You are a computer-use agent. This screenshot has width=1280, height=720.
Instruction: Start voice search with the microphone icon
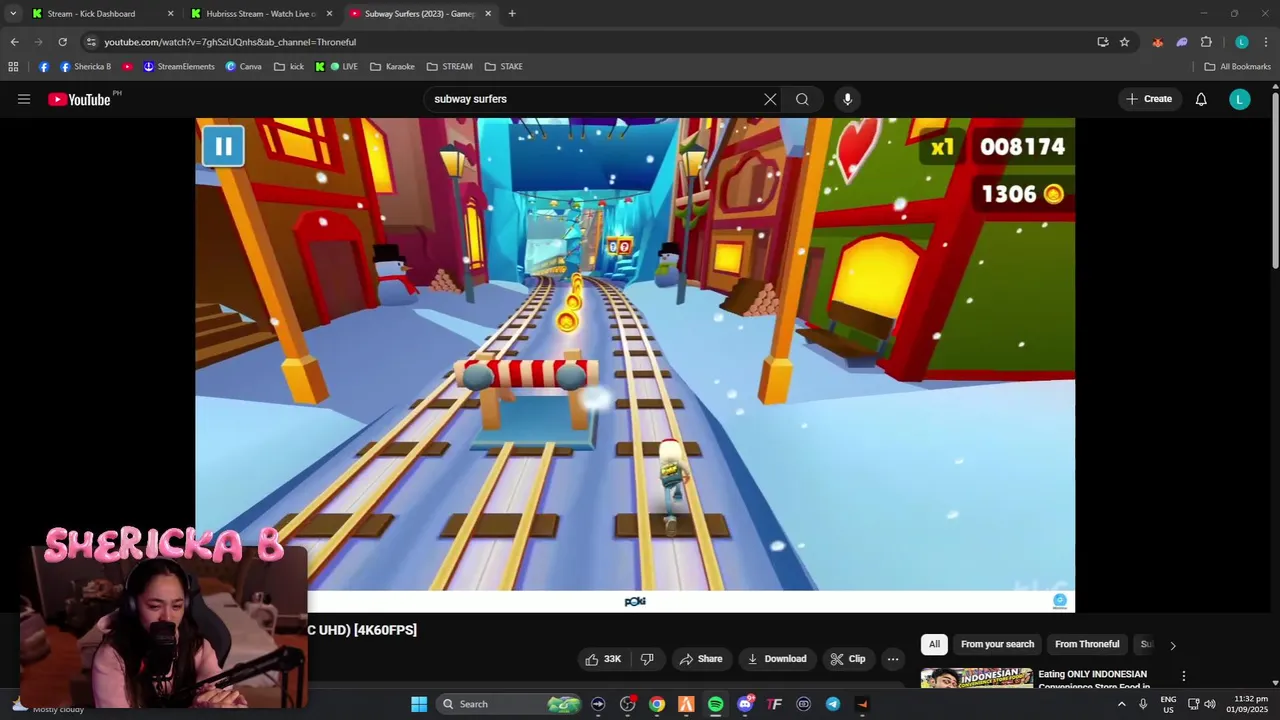pyautogui.click(x=847, y=99)
